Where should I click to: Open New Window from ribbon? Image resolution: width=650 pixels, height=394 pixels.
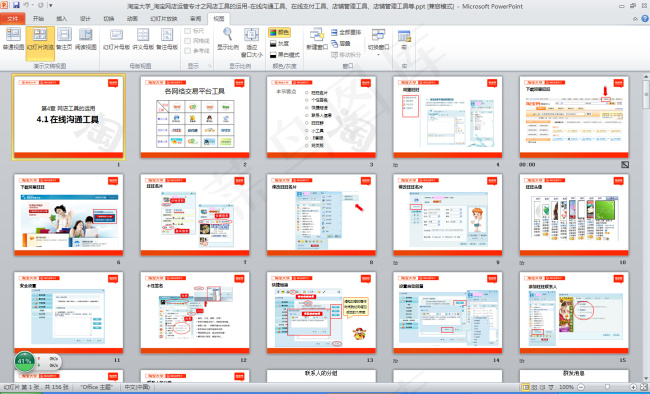point(317,39)
